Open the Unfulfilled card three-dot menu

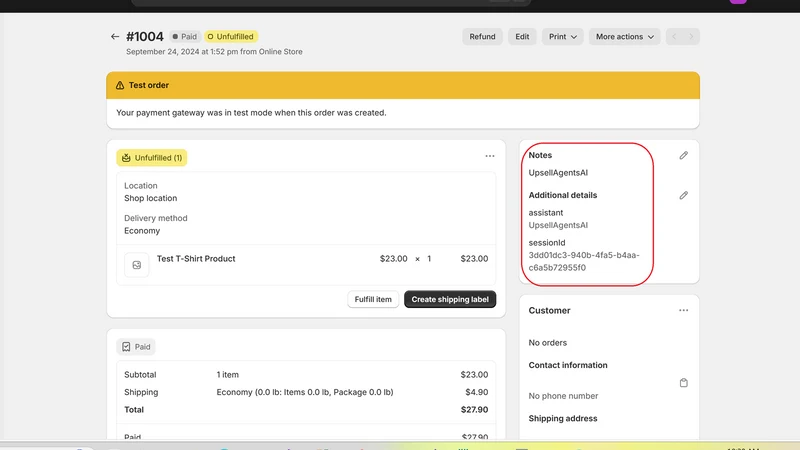[x=490, y=156]
